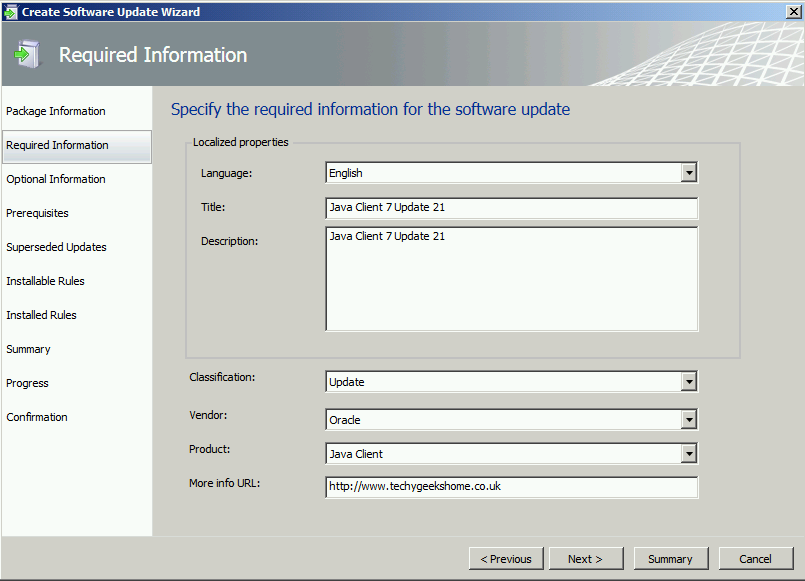Click the Language: label
The image size is (805, 581).
226,173
